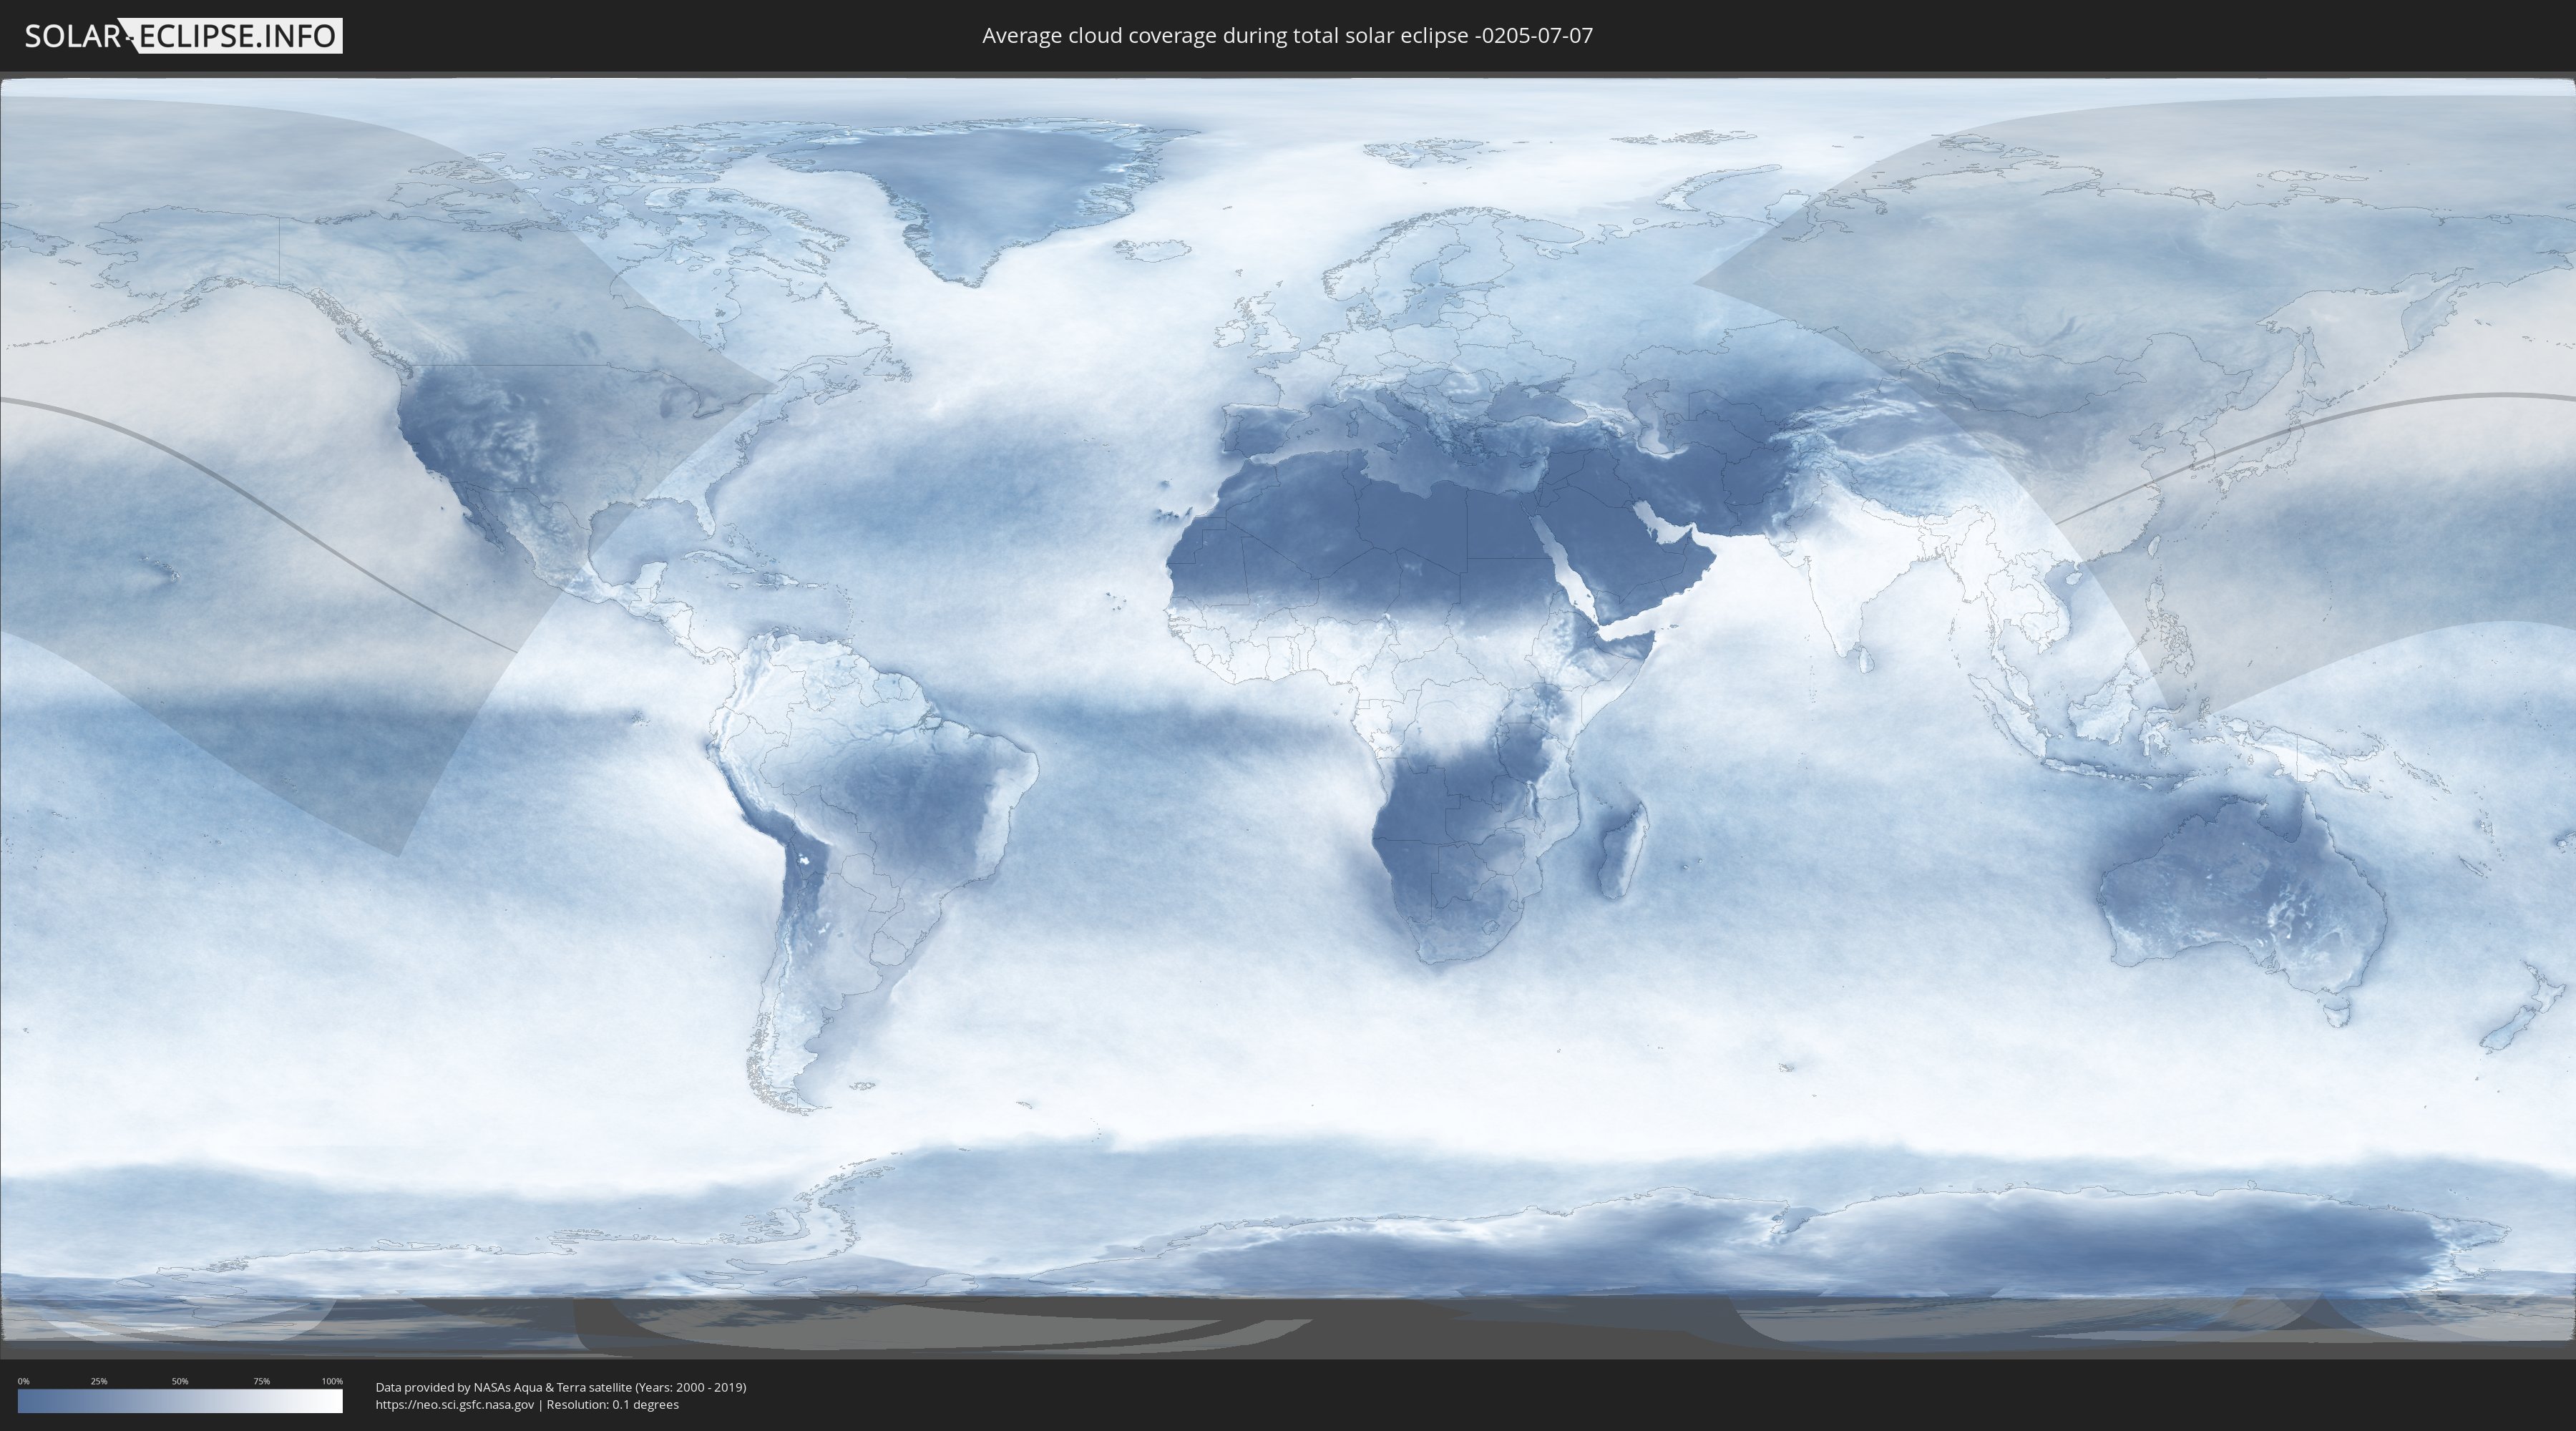This screenshot has height=1431, width=2576.
Task: Click the SOLAR-ECLIPSE.INFO logo
Action: coord(182,36)
